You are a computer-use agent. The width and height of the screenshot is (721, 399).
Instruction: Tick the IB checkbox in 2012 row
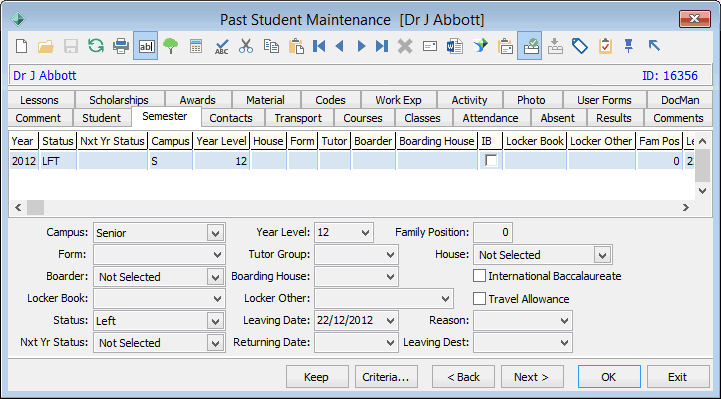click(491, 160)
